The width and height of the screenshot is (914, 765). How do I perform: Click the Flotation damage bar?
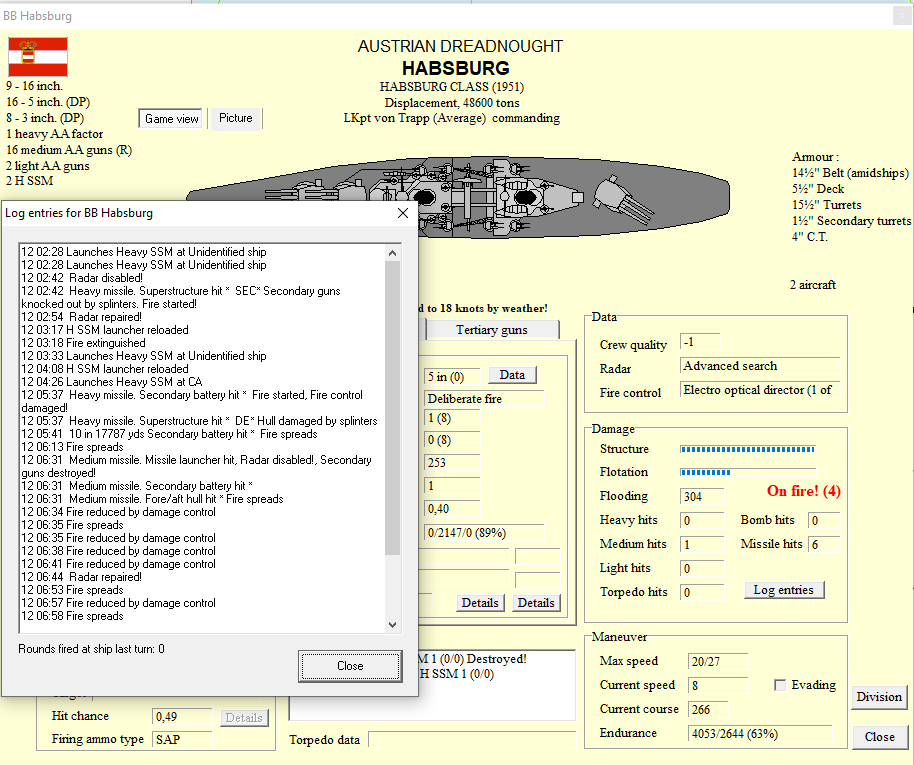coord(748,472)
